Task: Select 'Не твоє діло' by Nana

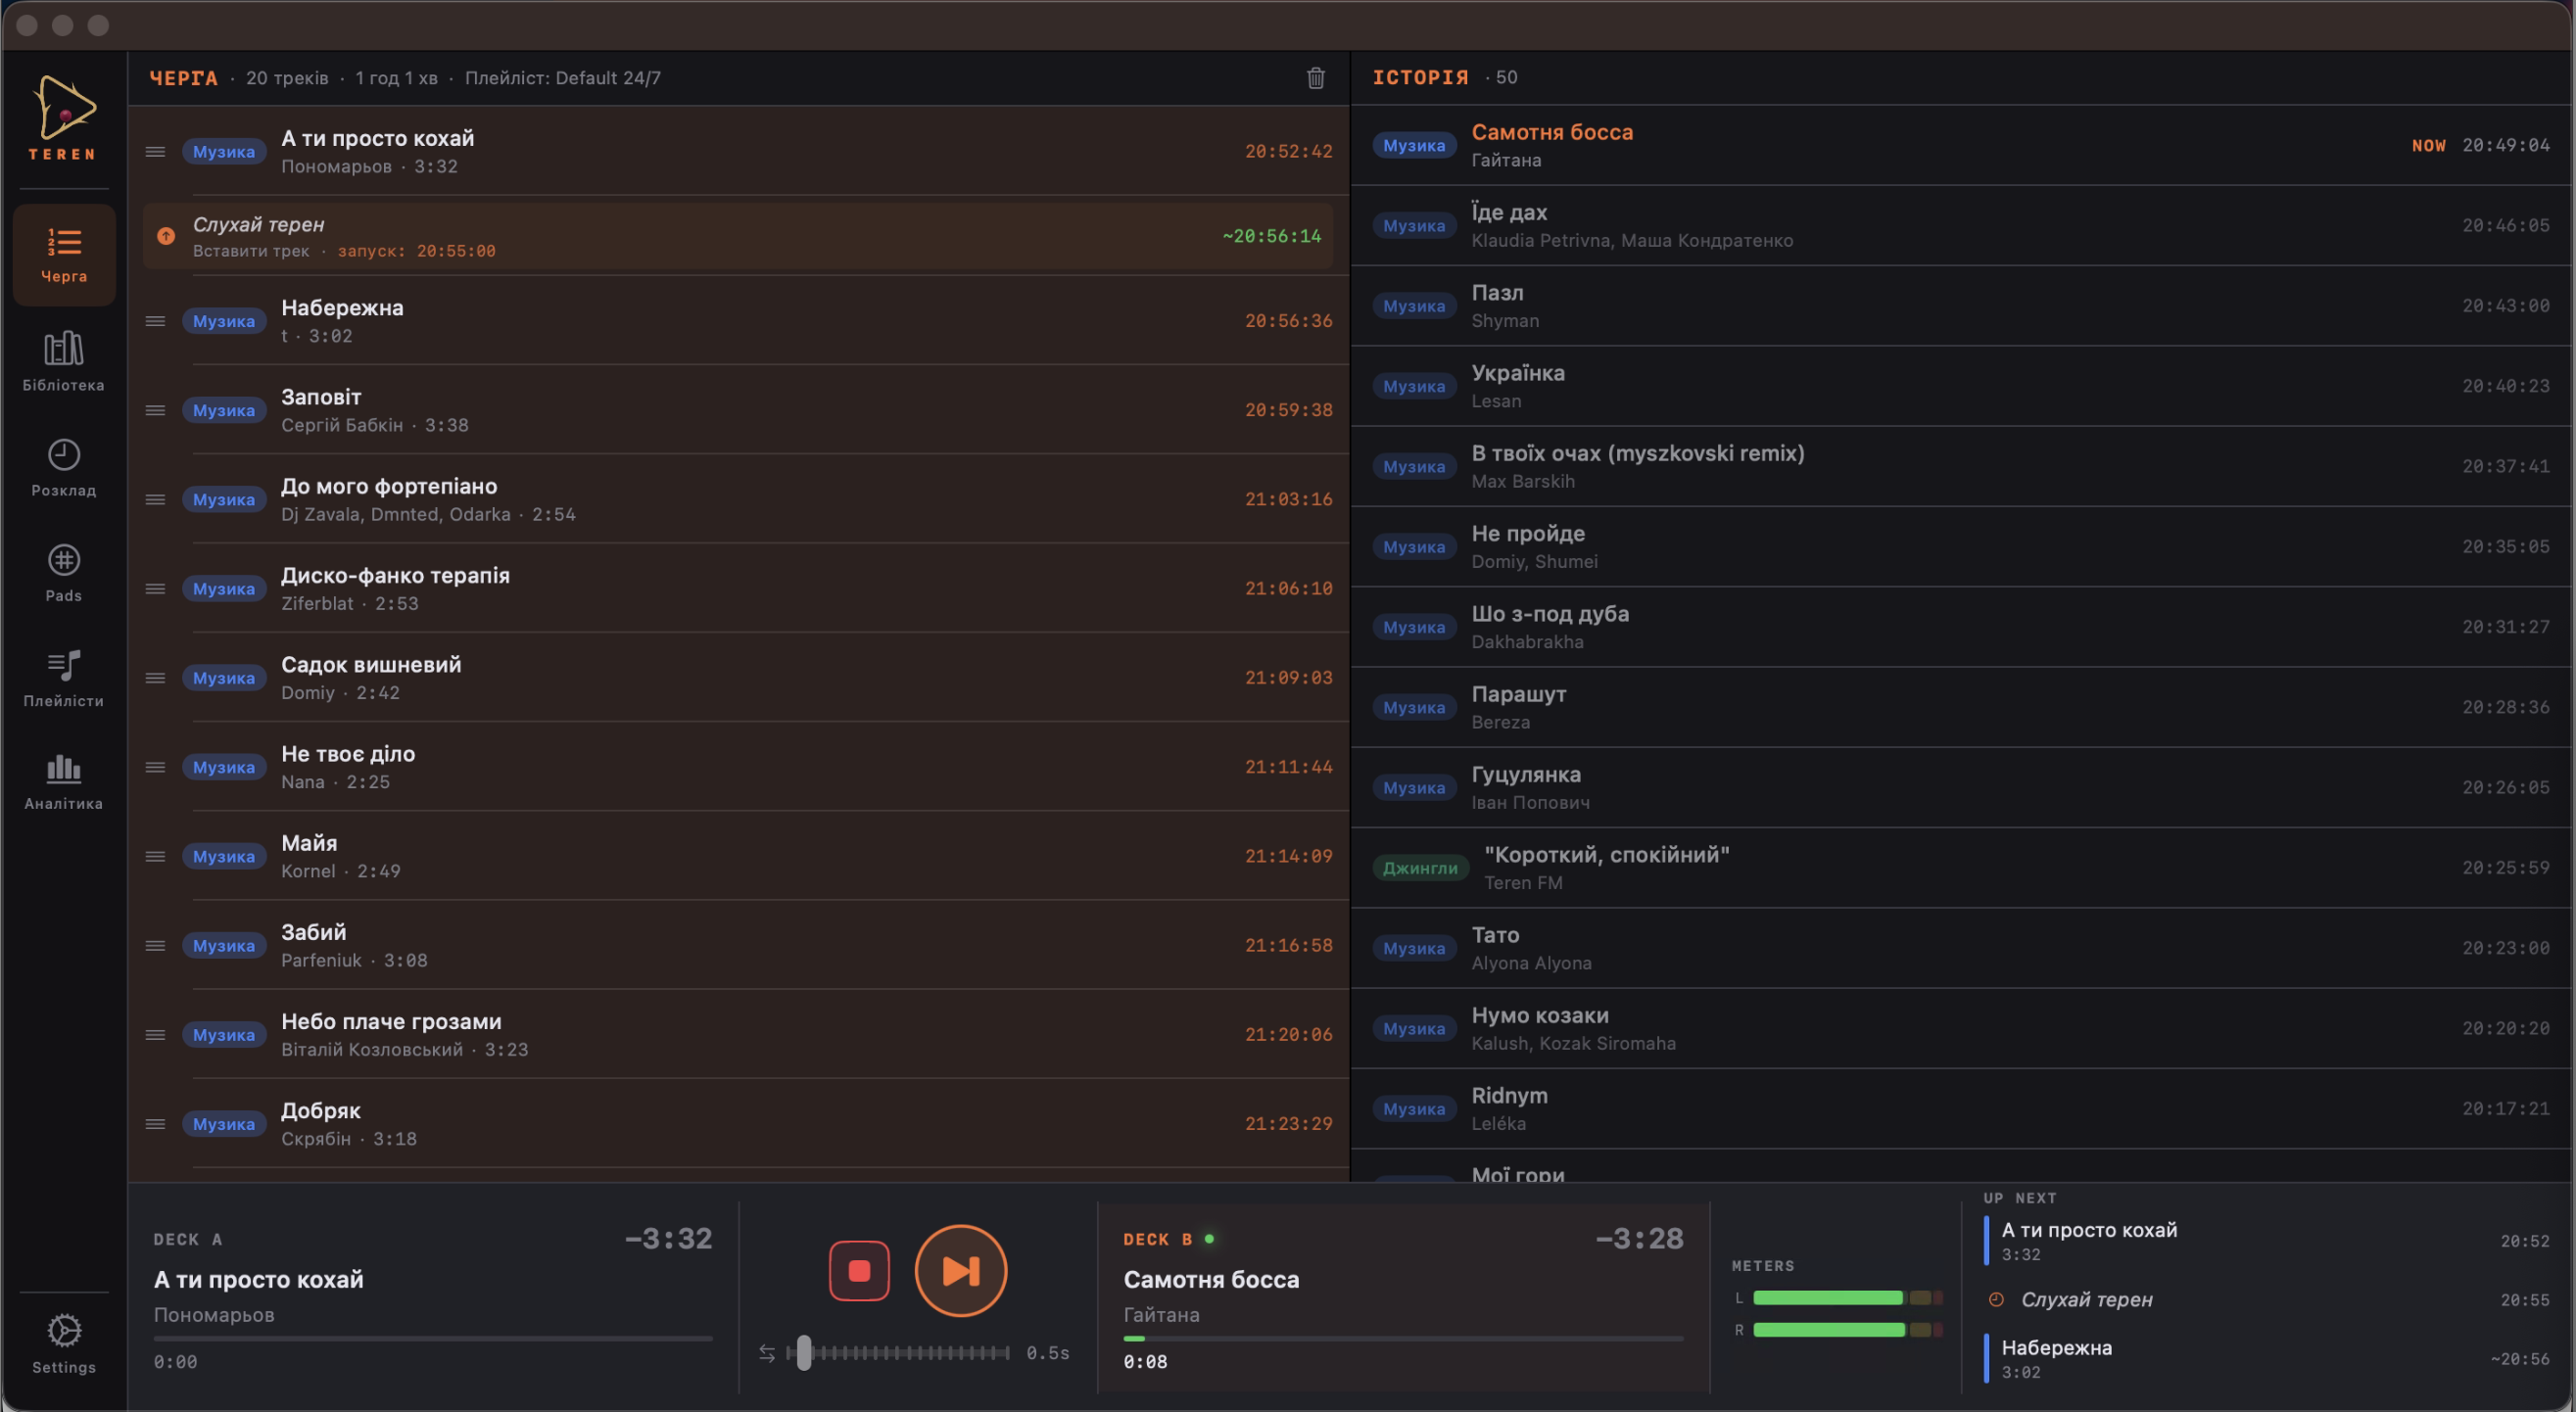Action: coord(739,767)
